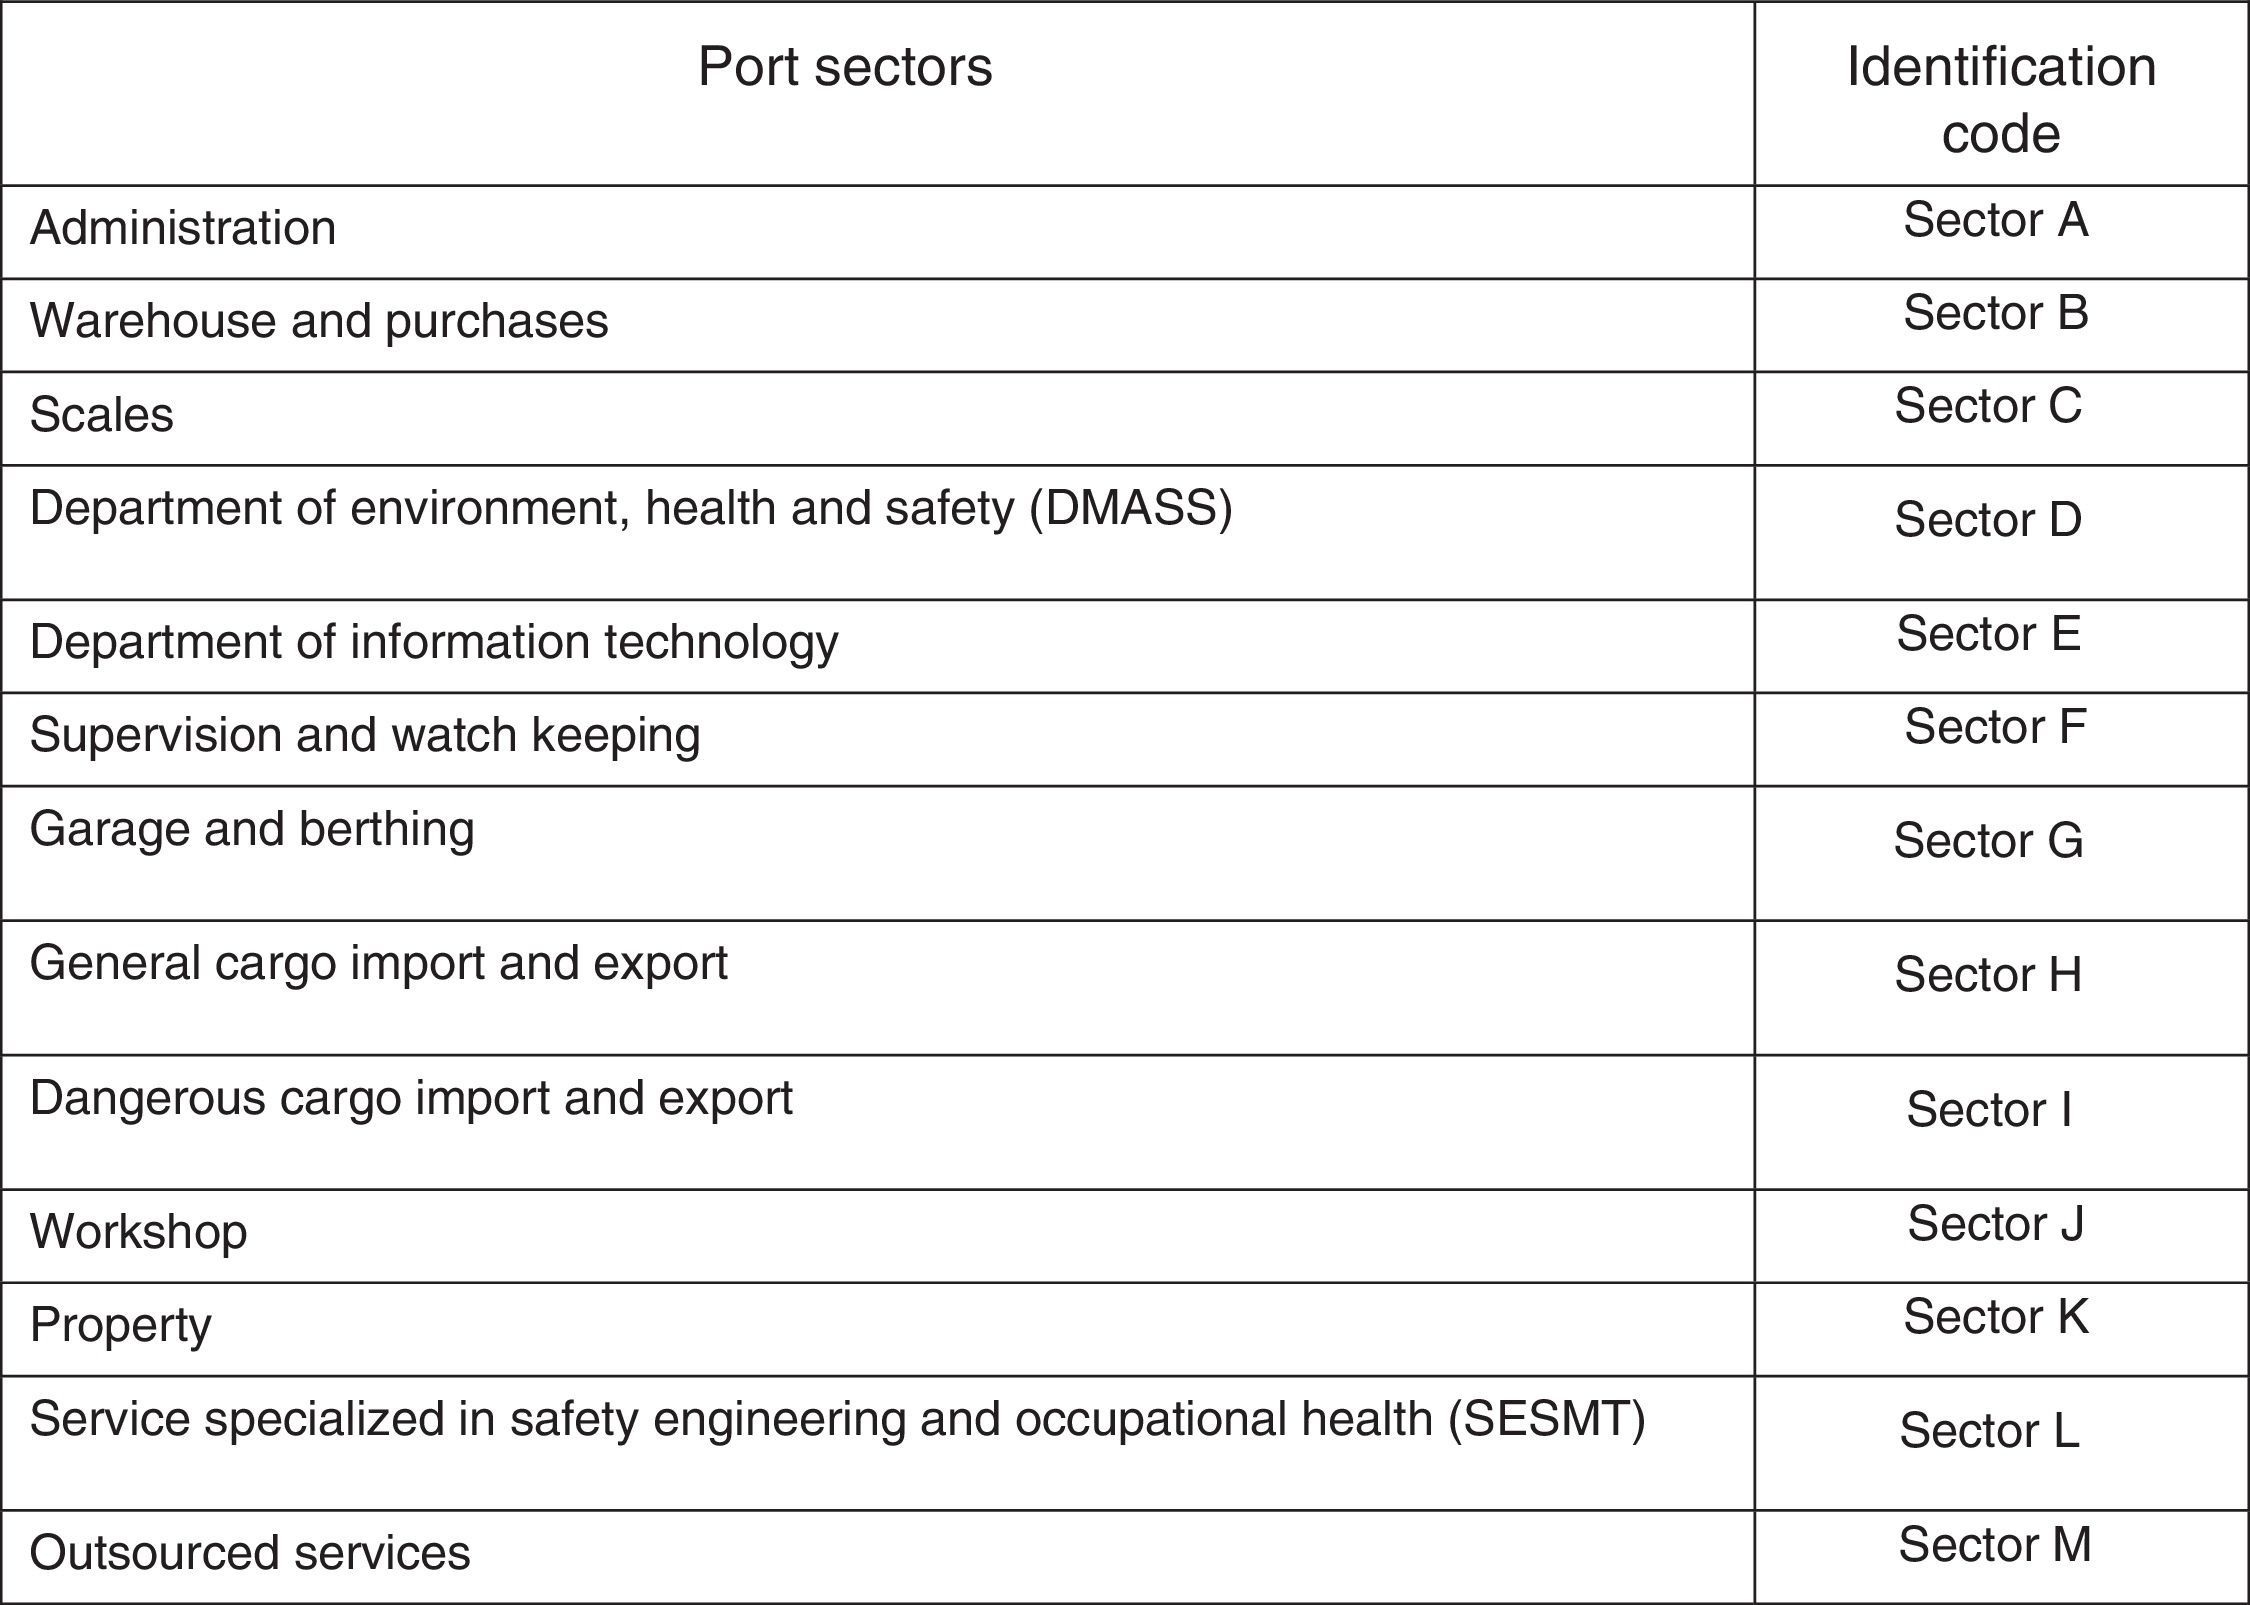Screen dimensions: 2250x1605
Task: Click the DMASS department row text
Action: click(631, 508)
